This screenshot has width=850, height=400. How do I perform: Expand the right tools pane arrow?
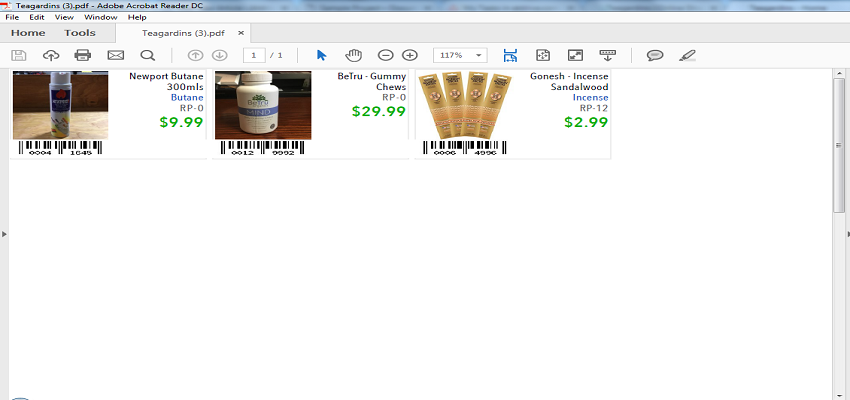[x=847, y=234]
